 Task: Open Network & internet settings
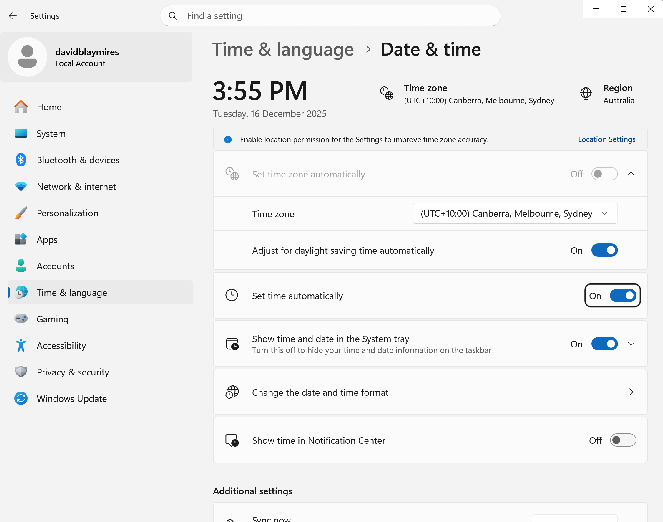[x=100, y=186]
